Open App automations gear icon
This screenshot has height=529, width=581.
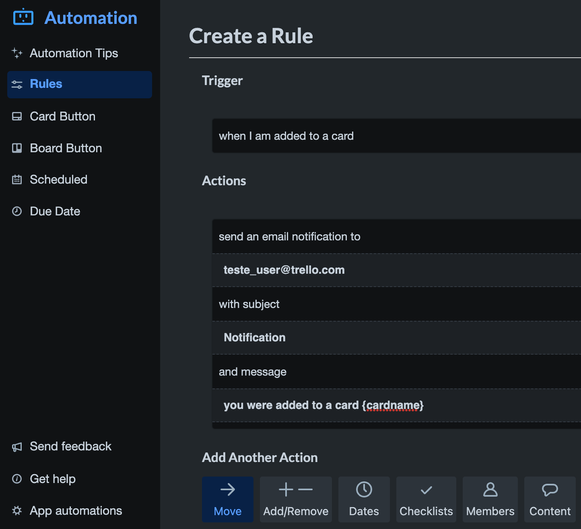pos(17,510)
